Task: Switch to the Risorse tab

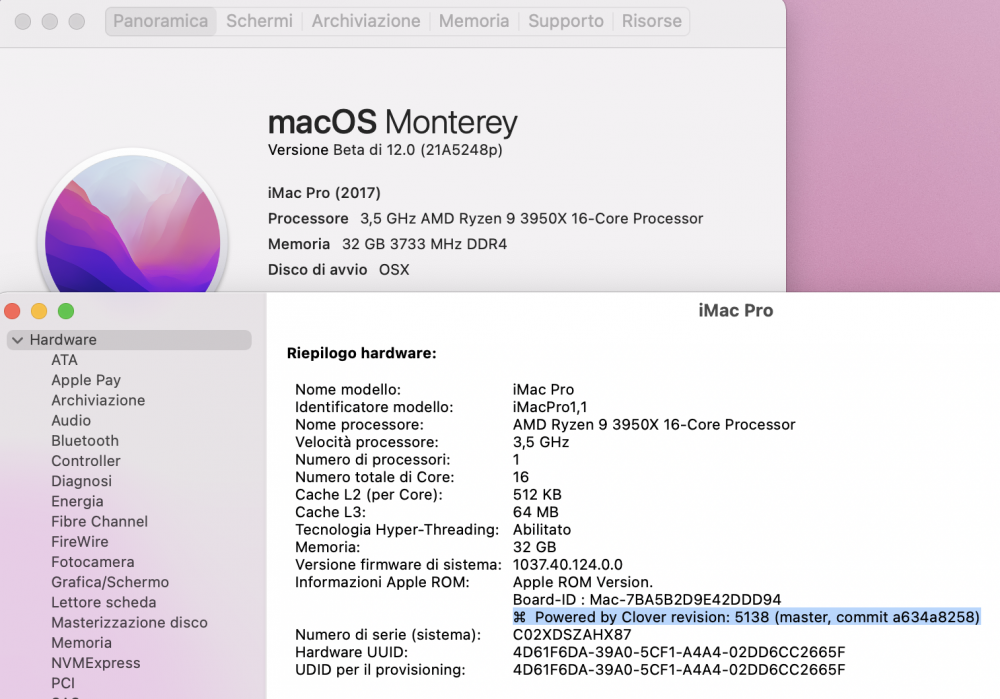Action: [652, 21]
